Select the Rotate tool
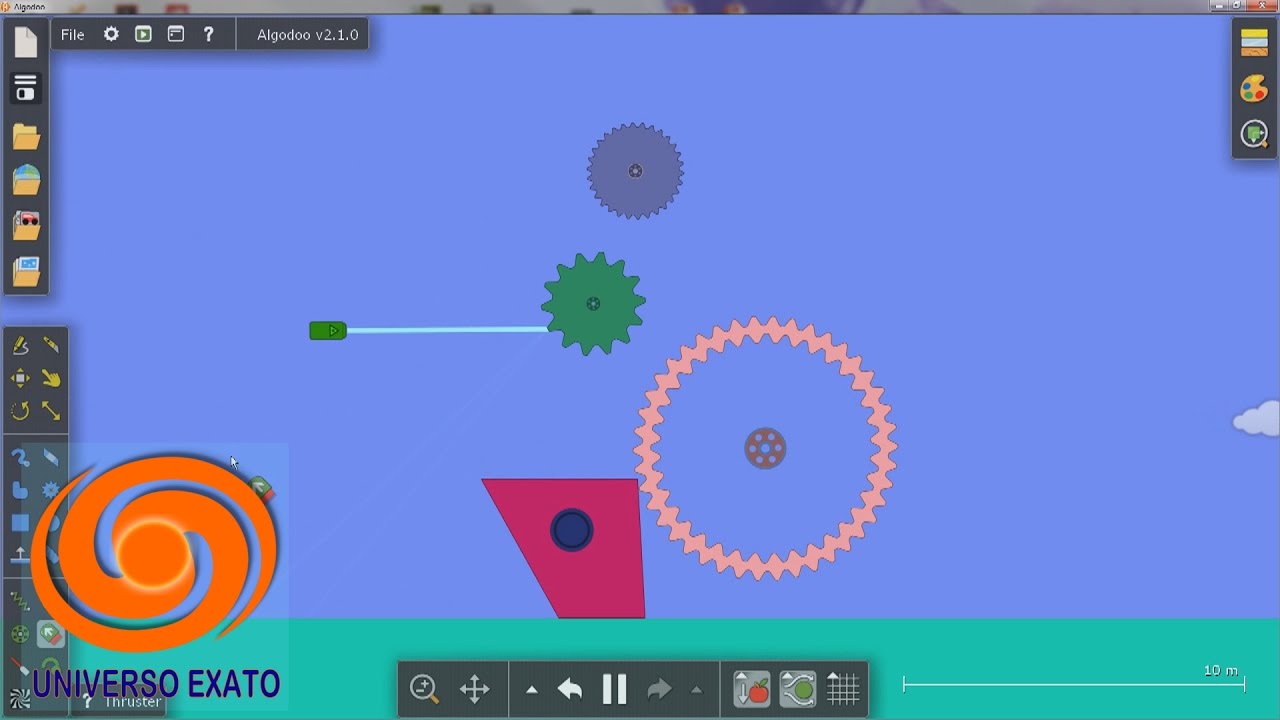This screenshot has width=1280, height=720. click(20, 411)
